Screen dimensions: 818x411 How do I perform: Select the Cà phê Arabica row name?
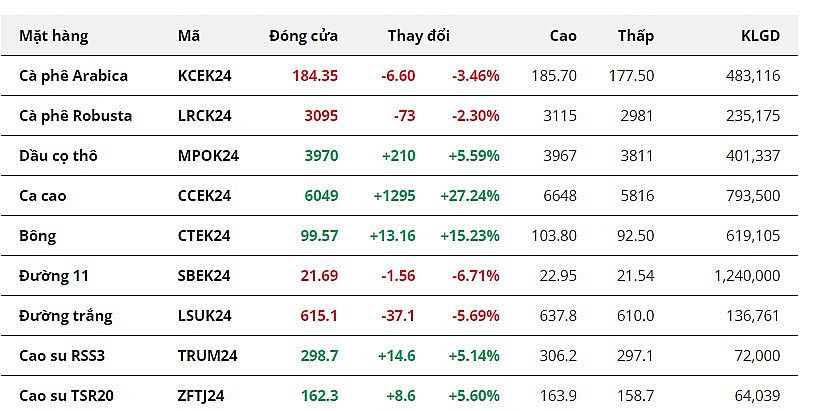(x=74, y=75)
